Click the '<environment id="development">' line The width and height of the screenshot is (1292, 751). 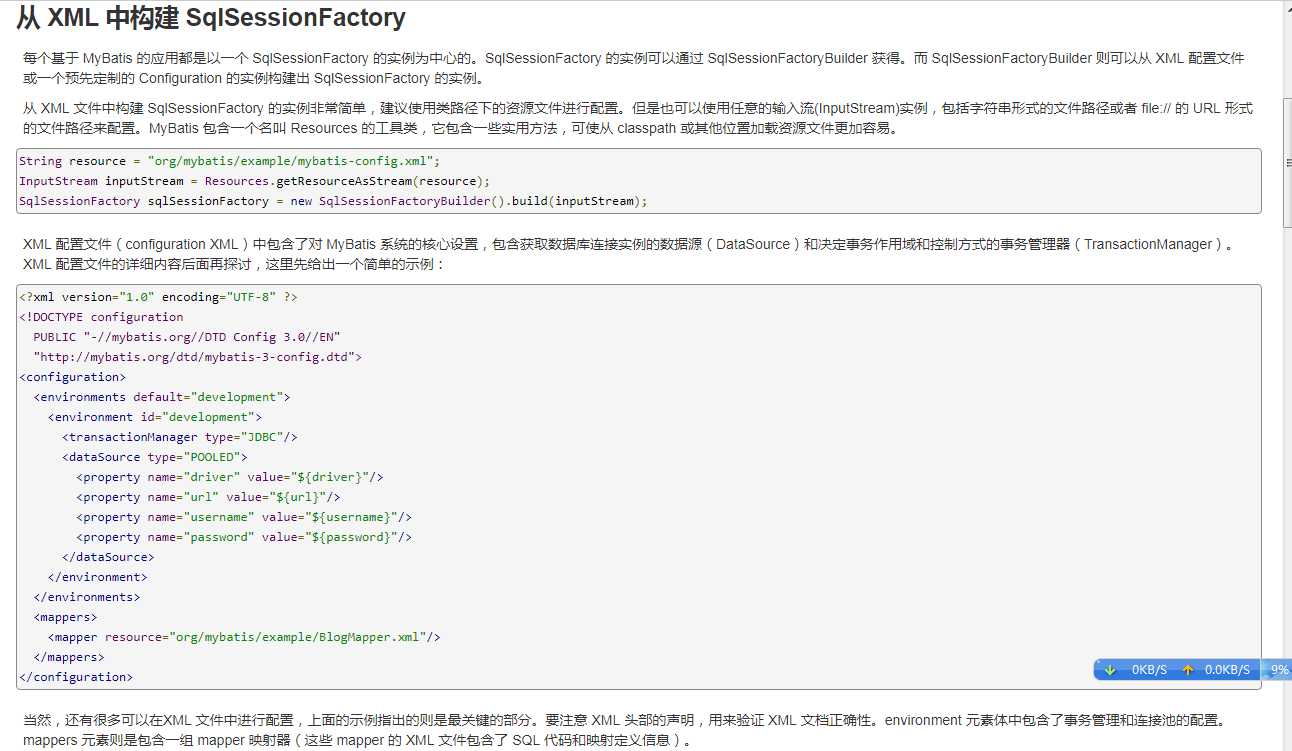coord(155,417)
